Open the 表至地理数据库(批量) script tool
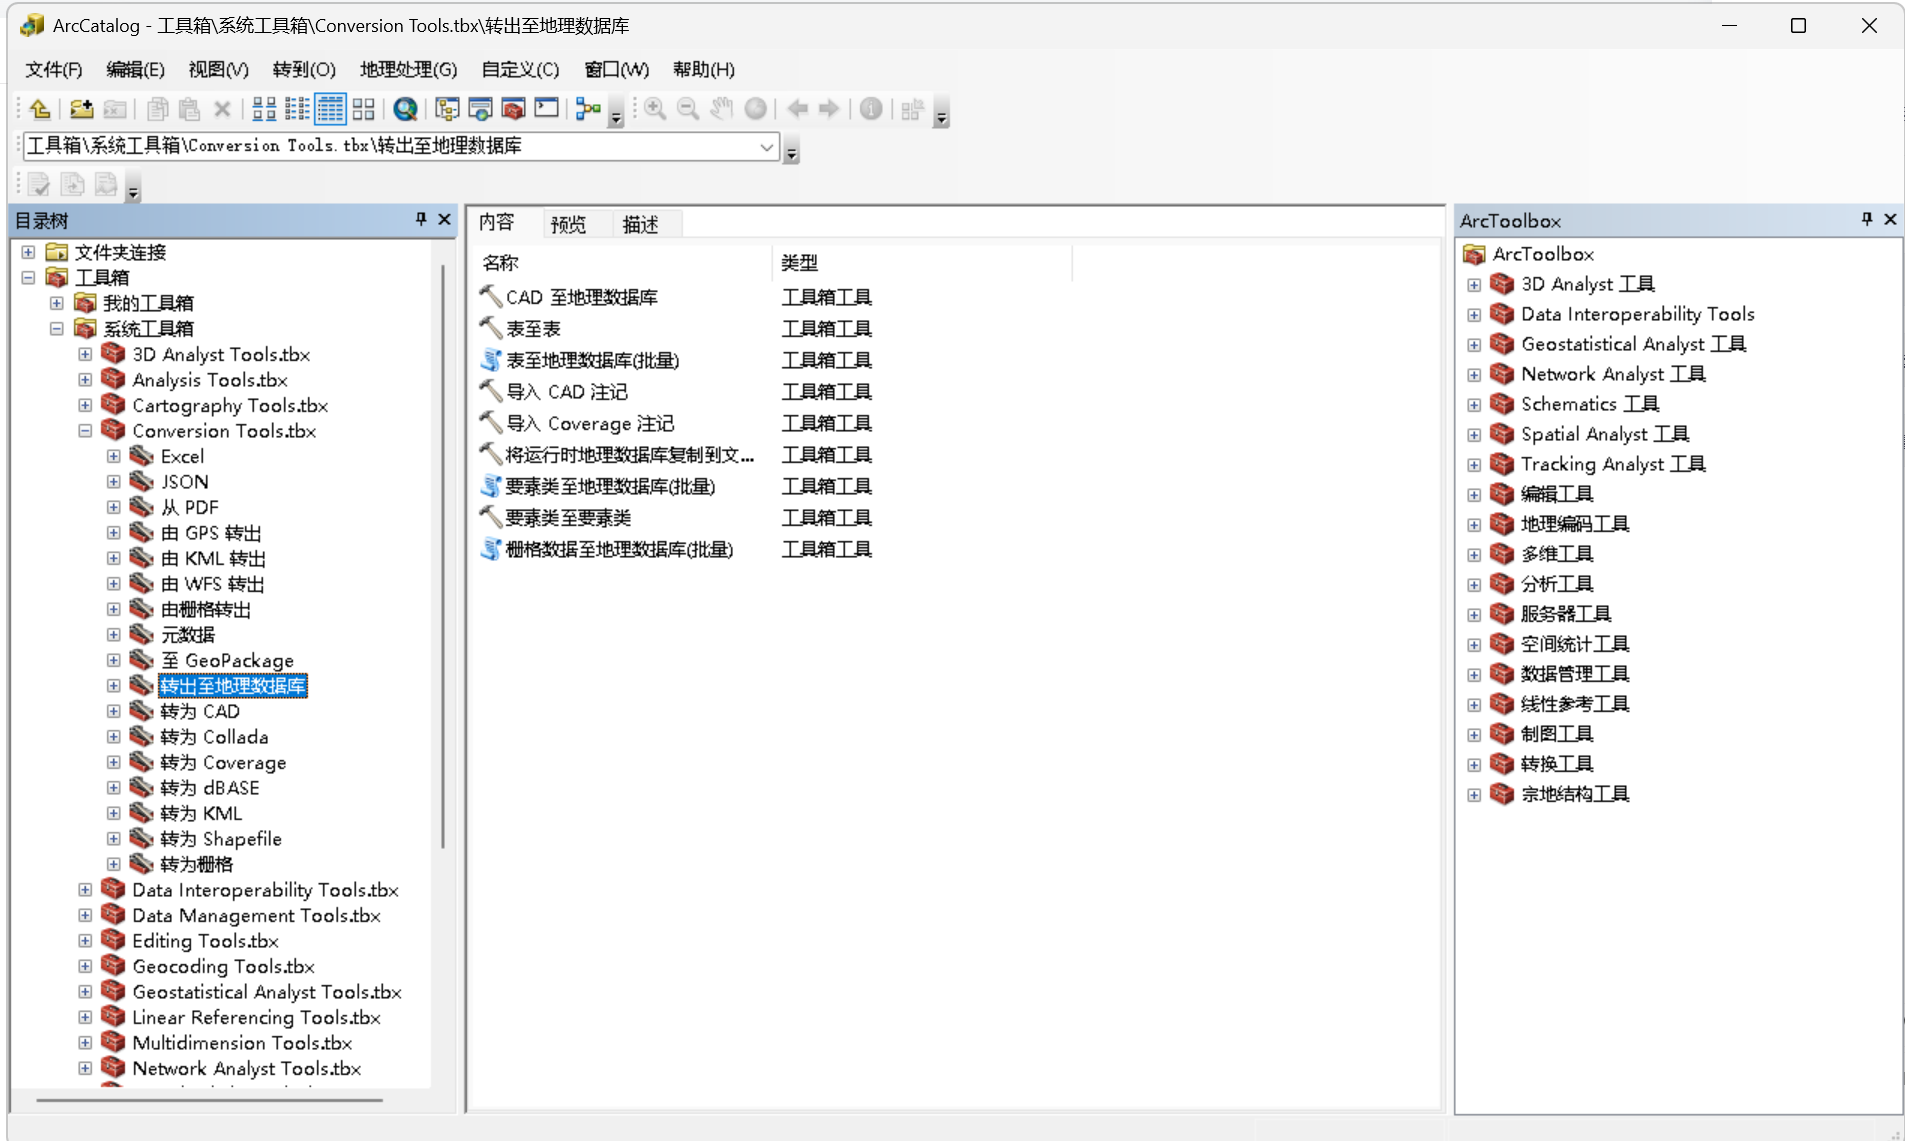The width and height of the screenshot is (1905, 1141). tap(592, 360)
